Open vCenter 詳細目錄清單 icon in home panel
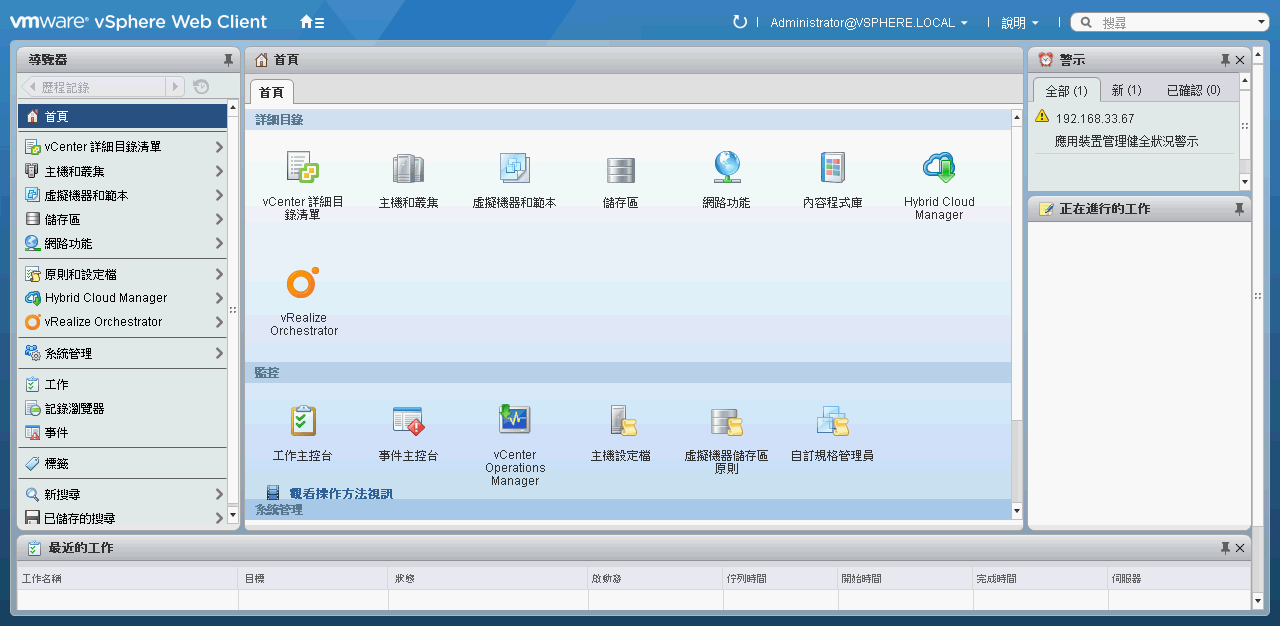Screen dimensions: 1280x626 303,169
